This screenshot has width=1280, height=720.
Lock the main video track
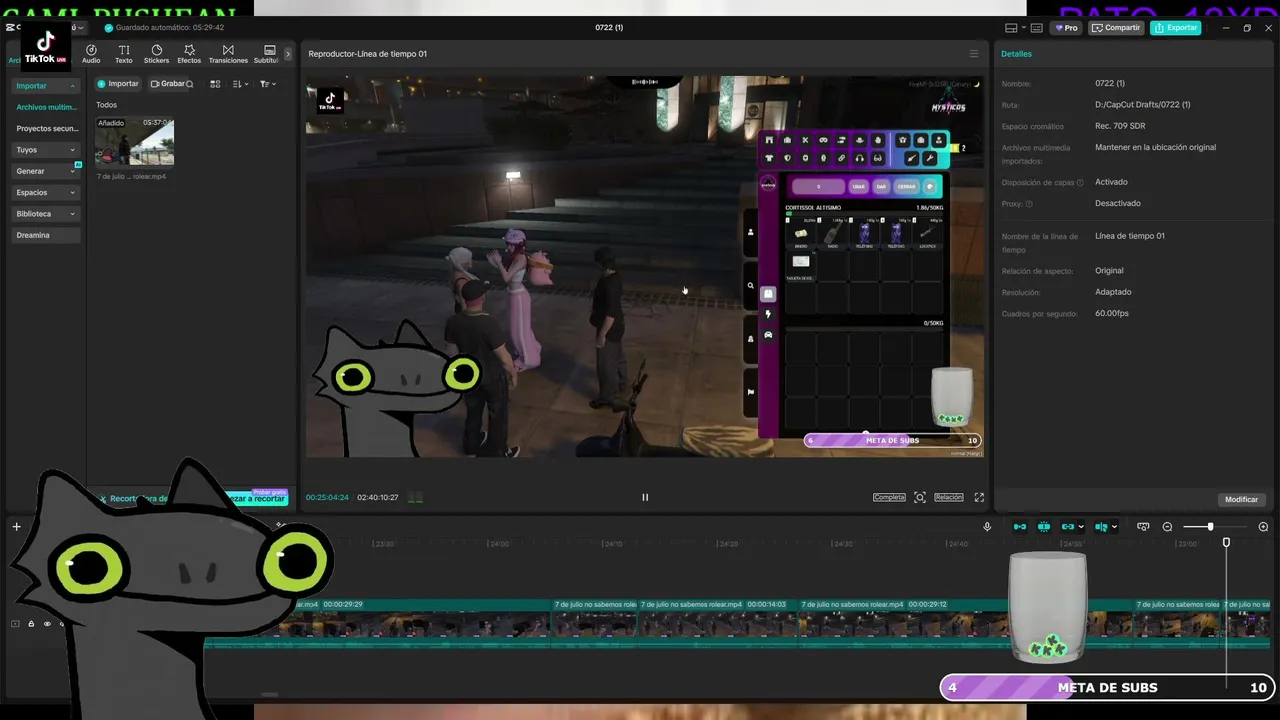coord(31,624)
